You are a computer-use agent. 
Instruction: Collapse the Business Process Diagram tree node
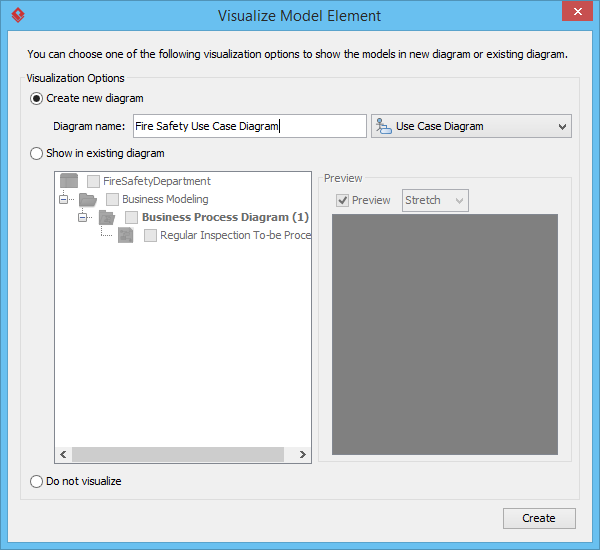[82, 217]
